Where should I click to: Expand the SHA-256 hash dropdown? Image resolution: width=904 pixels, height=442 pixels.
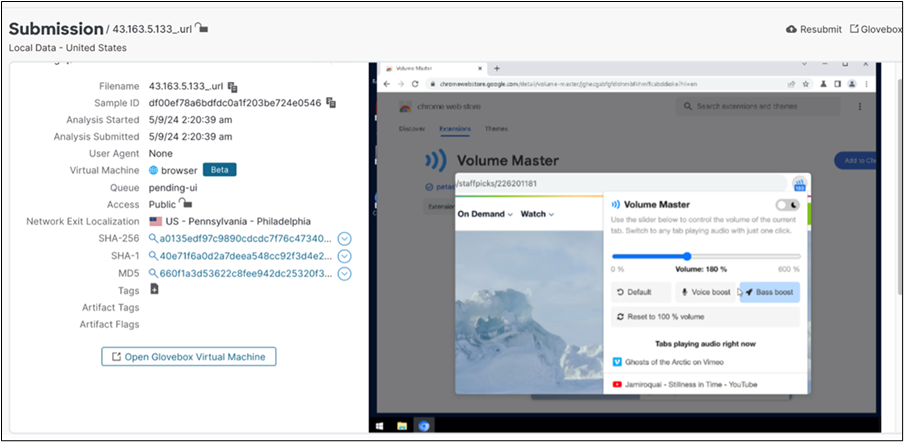coord(344,239)
